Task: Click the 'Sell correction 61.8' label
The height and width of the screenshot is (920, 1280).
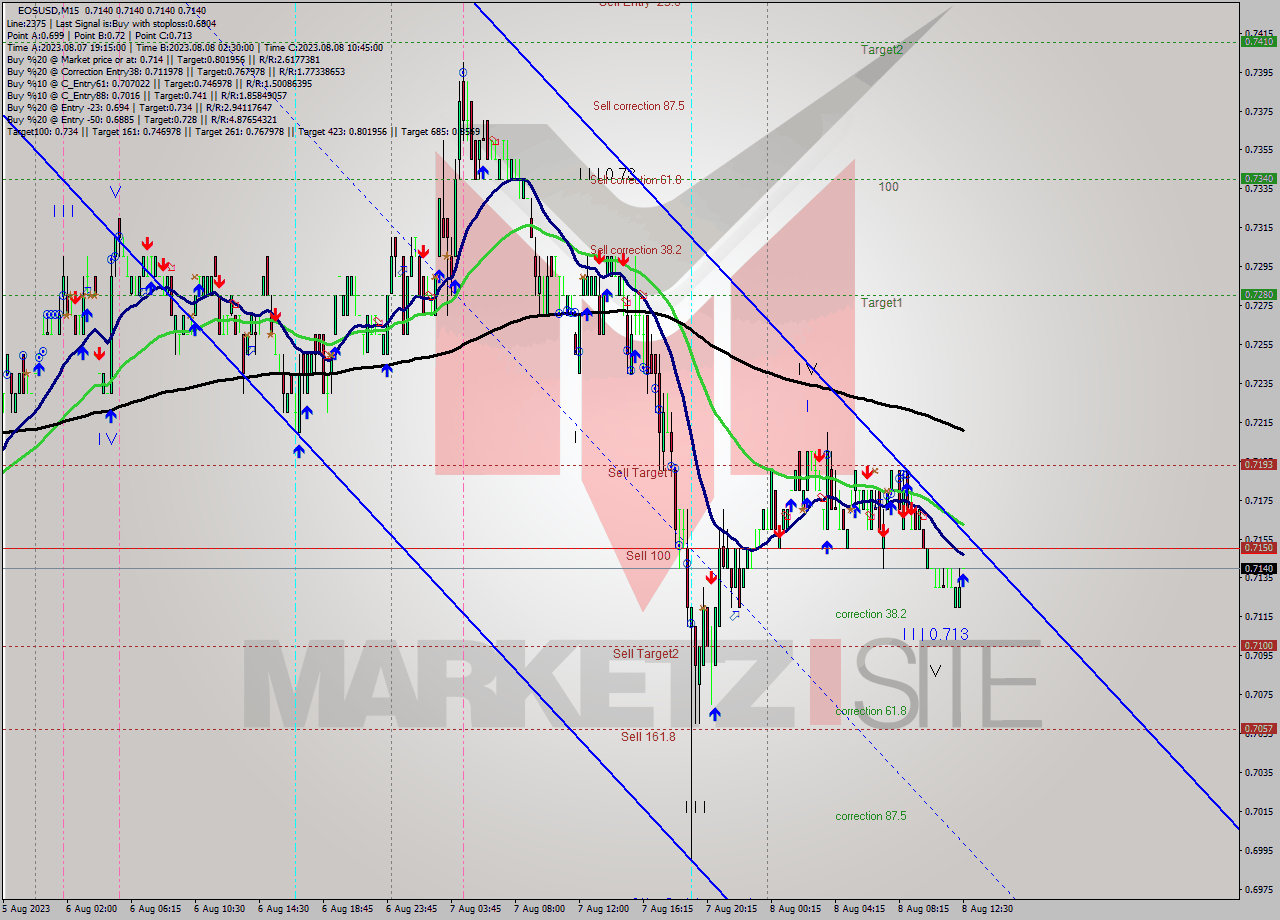Action: click(636, 180)
